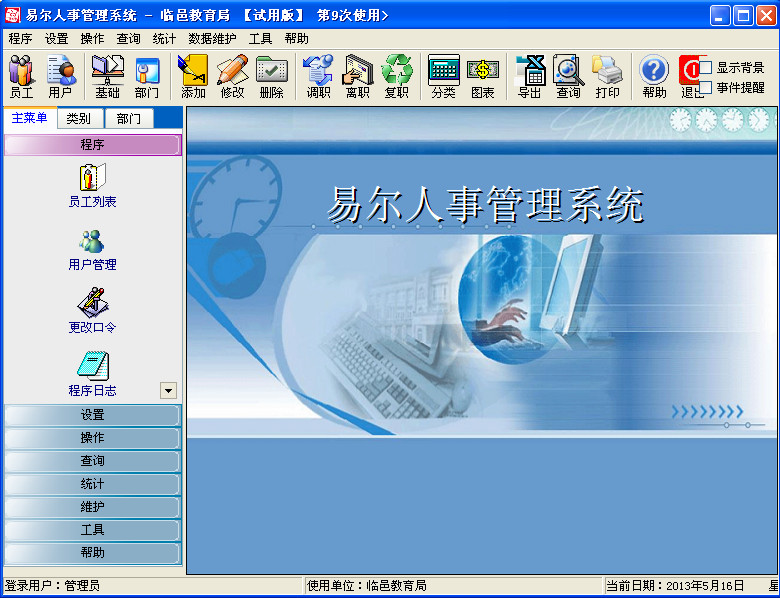Expand the 统计 sidebar section
This screenshot has width=780, height=598.
pyautogui.click(x=93, y=484)
